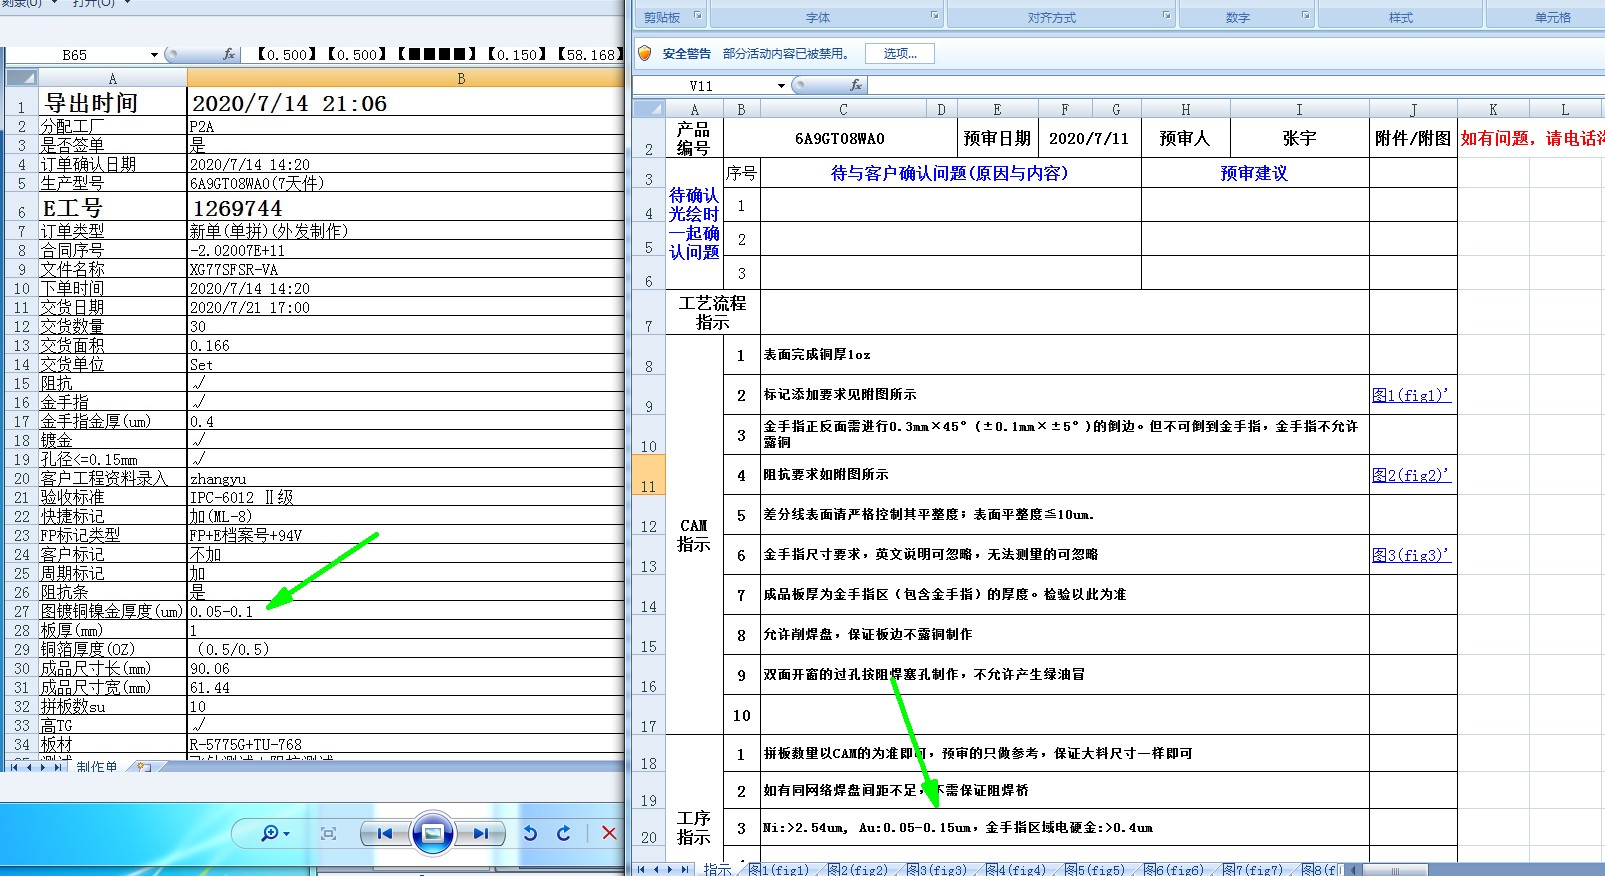
Task: Open the 剪贴板 group dialog launcher
Action: click(x=697, y=16)
